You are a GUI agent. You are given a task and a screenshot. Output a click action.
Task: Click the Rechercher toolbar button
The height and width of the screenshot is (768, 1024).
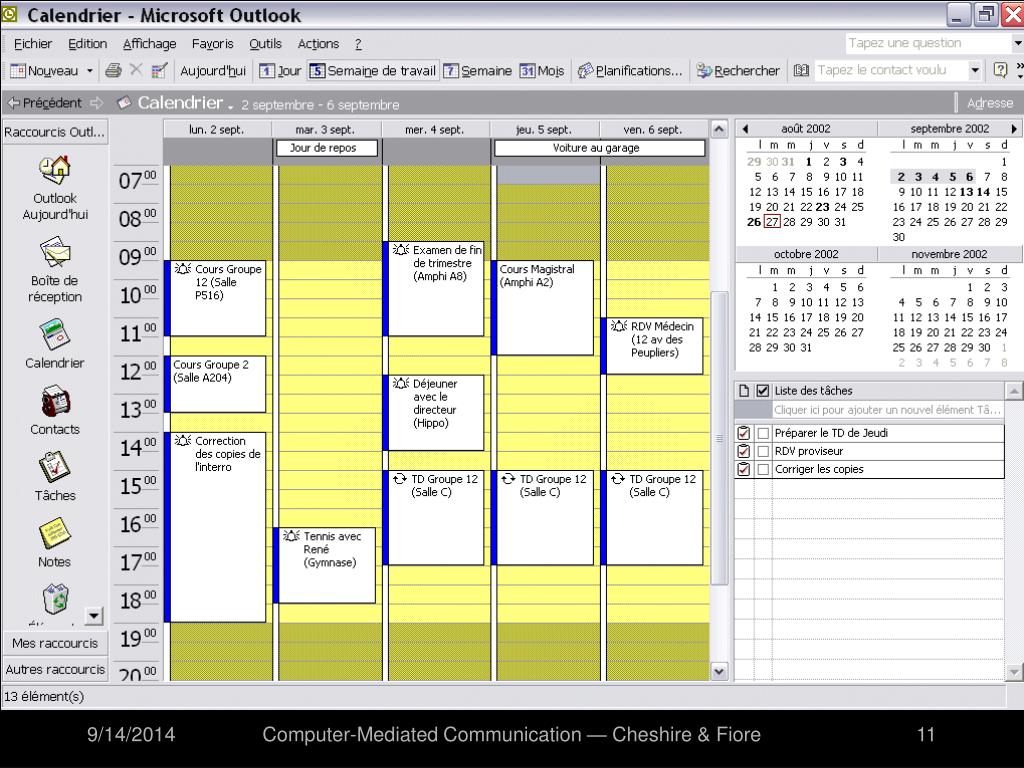(x=738, y=71)
